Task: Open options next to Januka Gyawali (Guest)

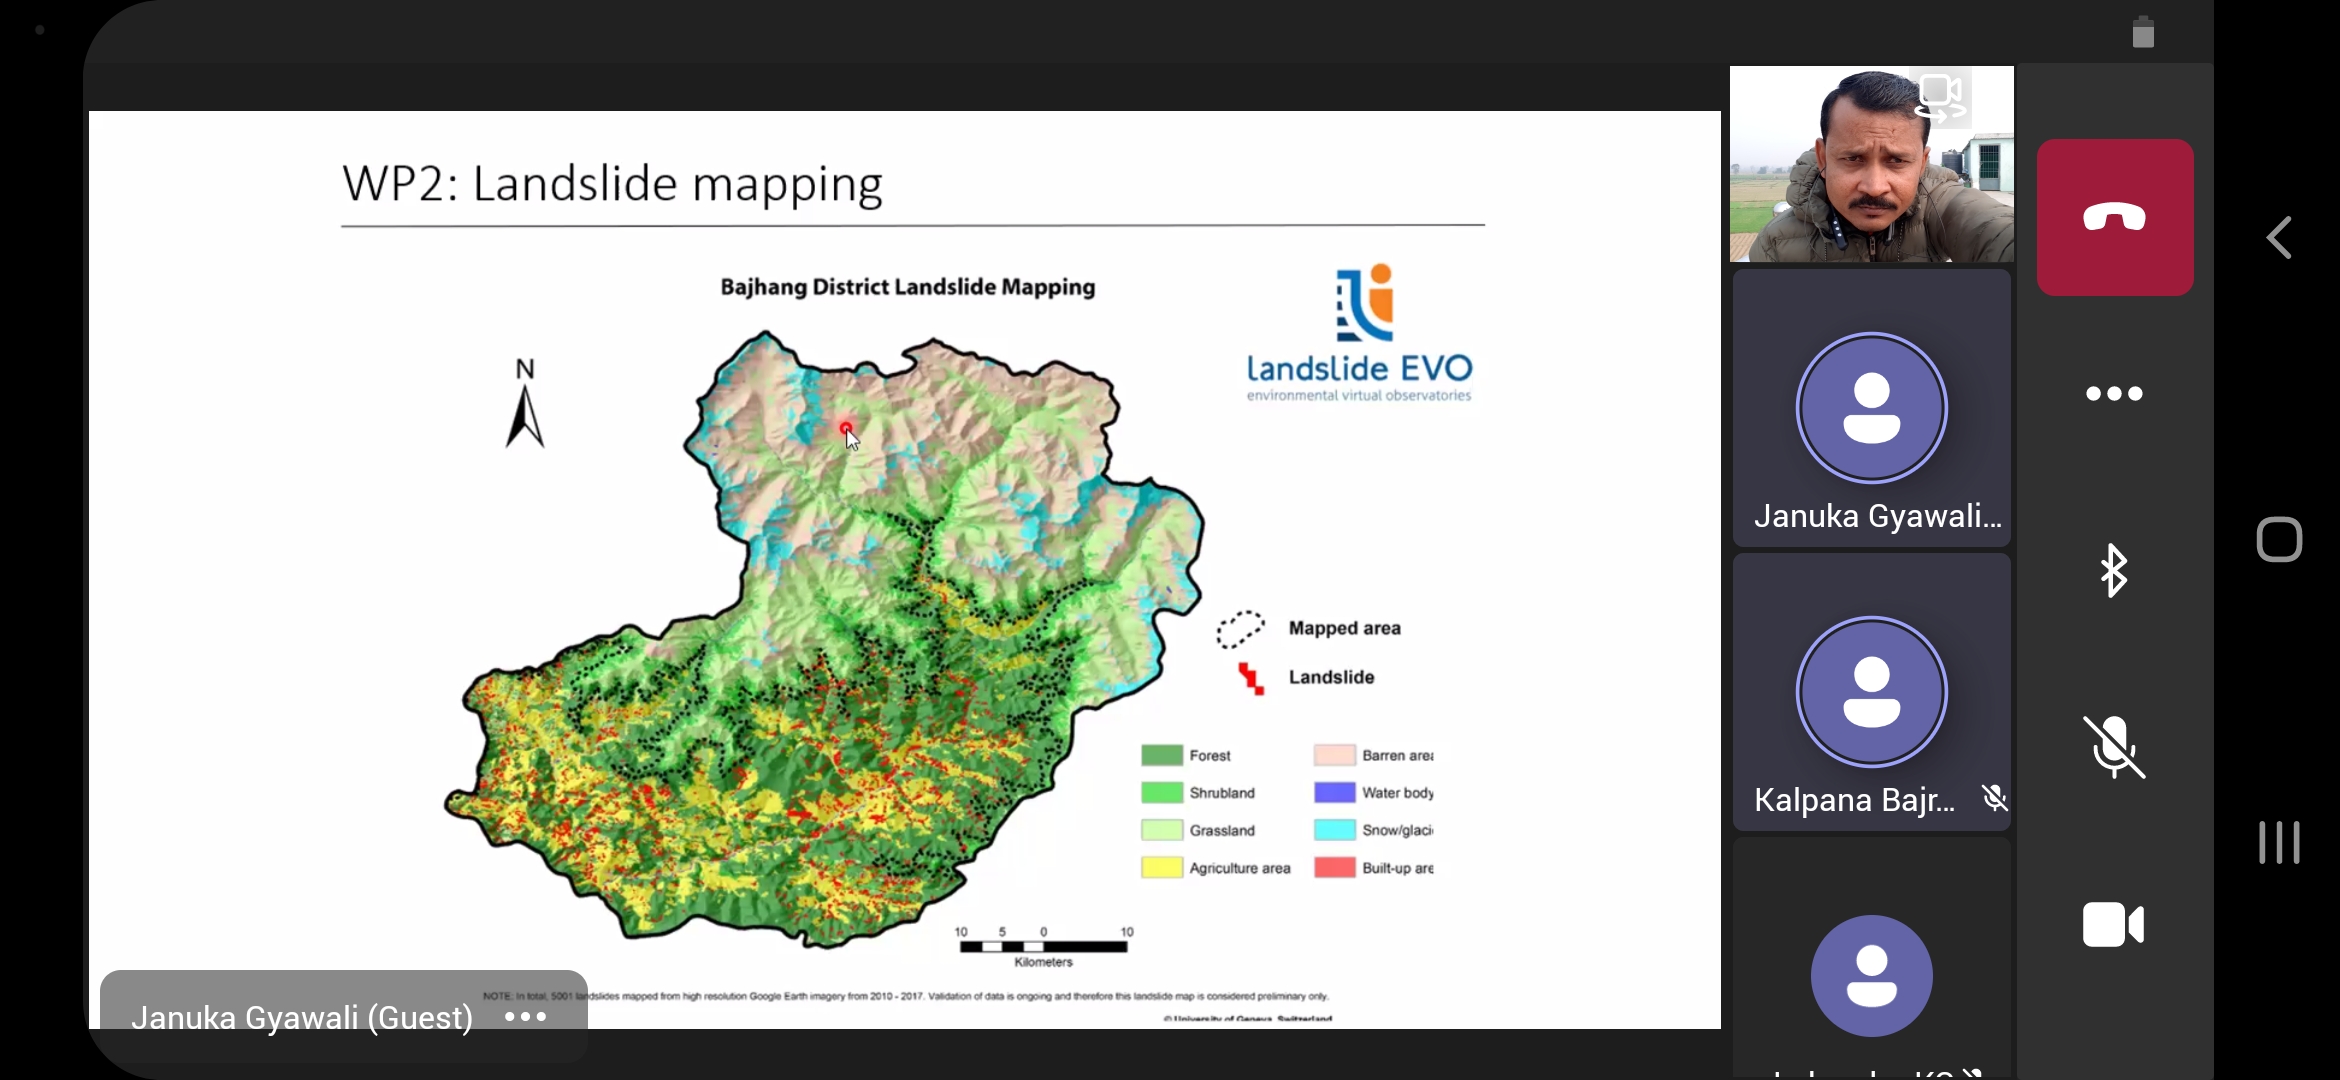Action: (526, 1017)
